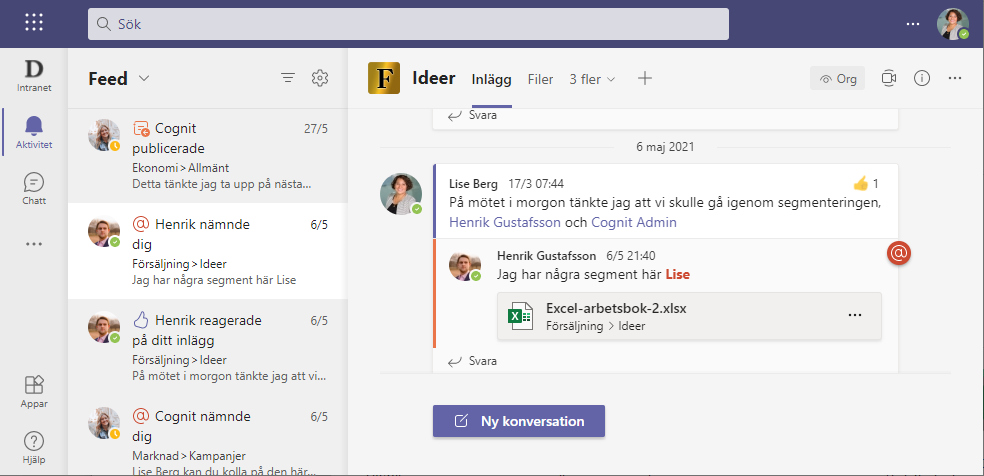Start a video meeting in channel
The height and width of the screenshot is (476, 984).
pyautogui.click(x=889, y=78)
